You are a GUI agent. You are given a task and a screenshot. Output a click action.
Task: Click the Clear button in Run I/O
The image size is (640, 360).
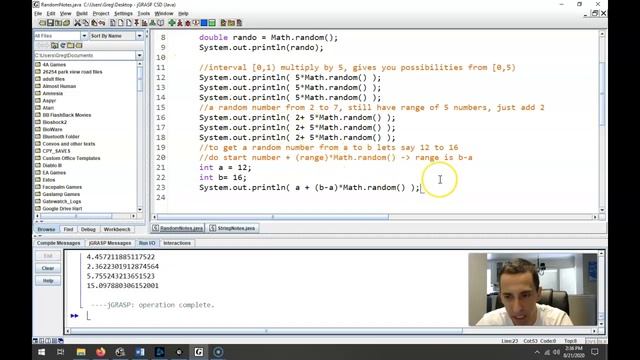point(48,268)
